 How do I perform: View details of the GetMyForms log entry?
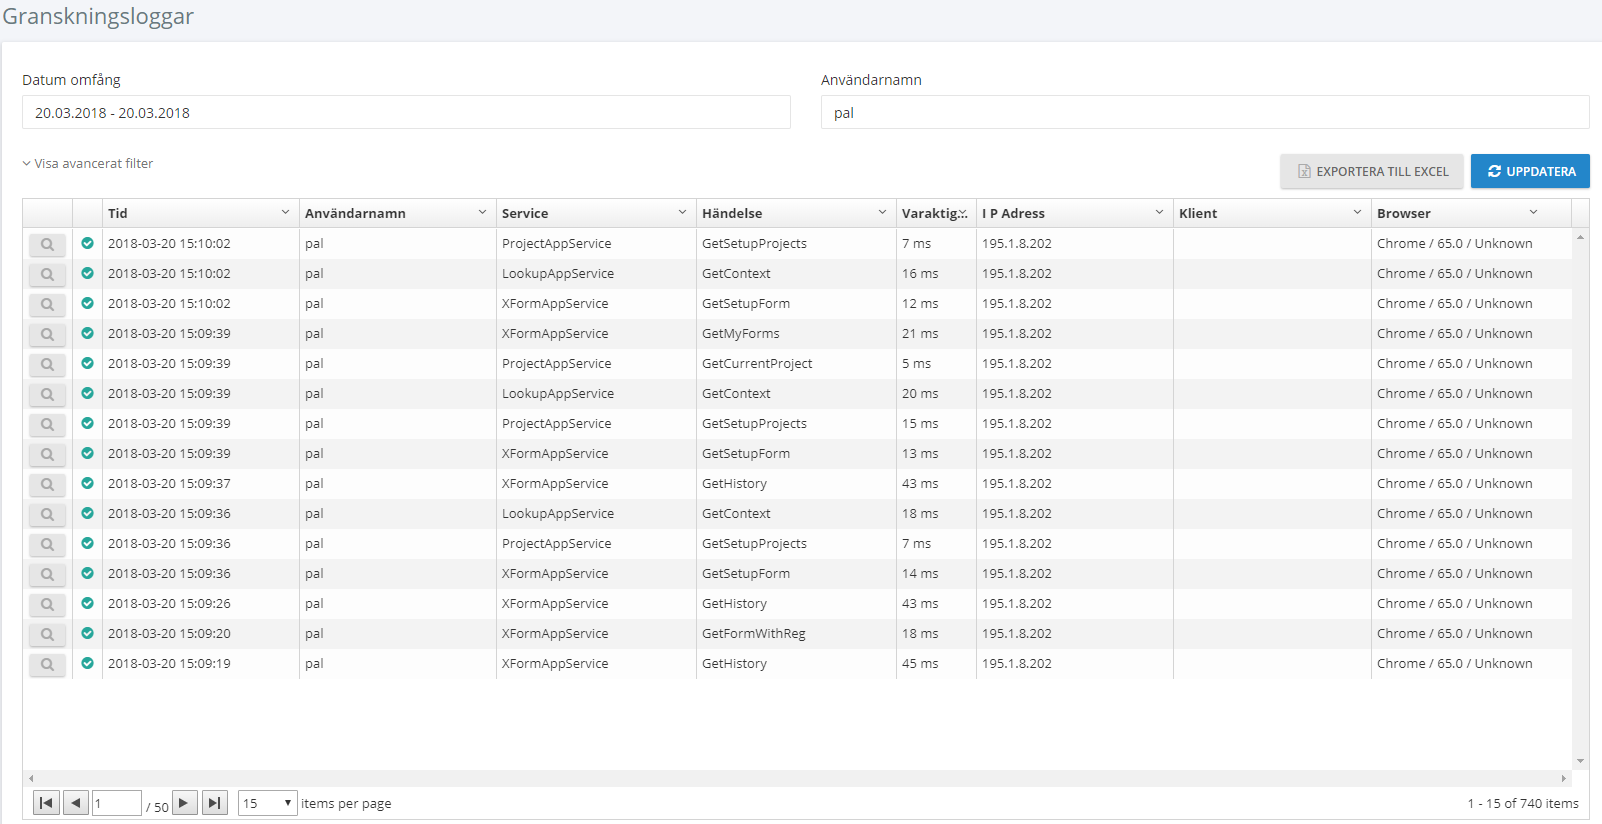tap(47, 334)
